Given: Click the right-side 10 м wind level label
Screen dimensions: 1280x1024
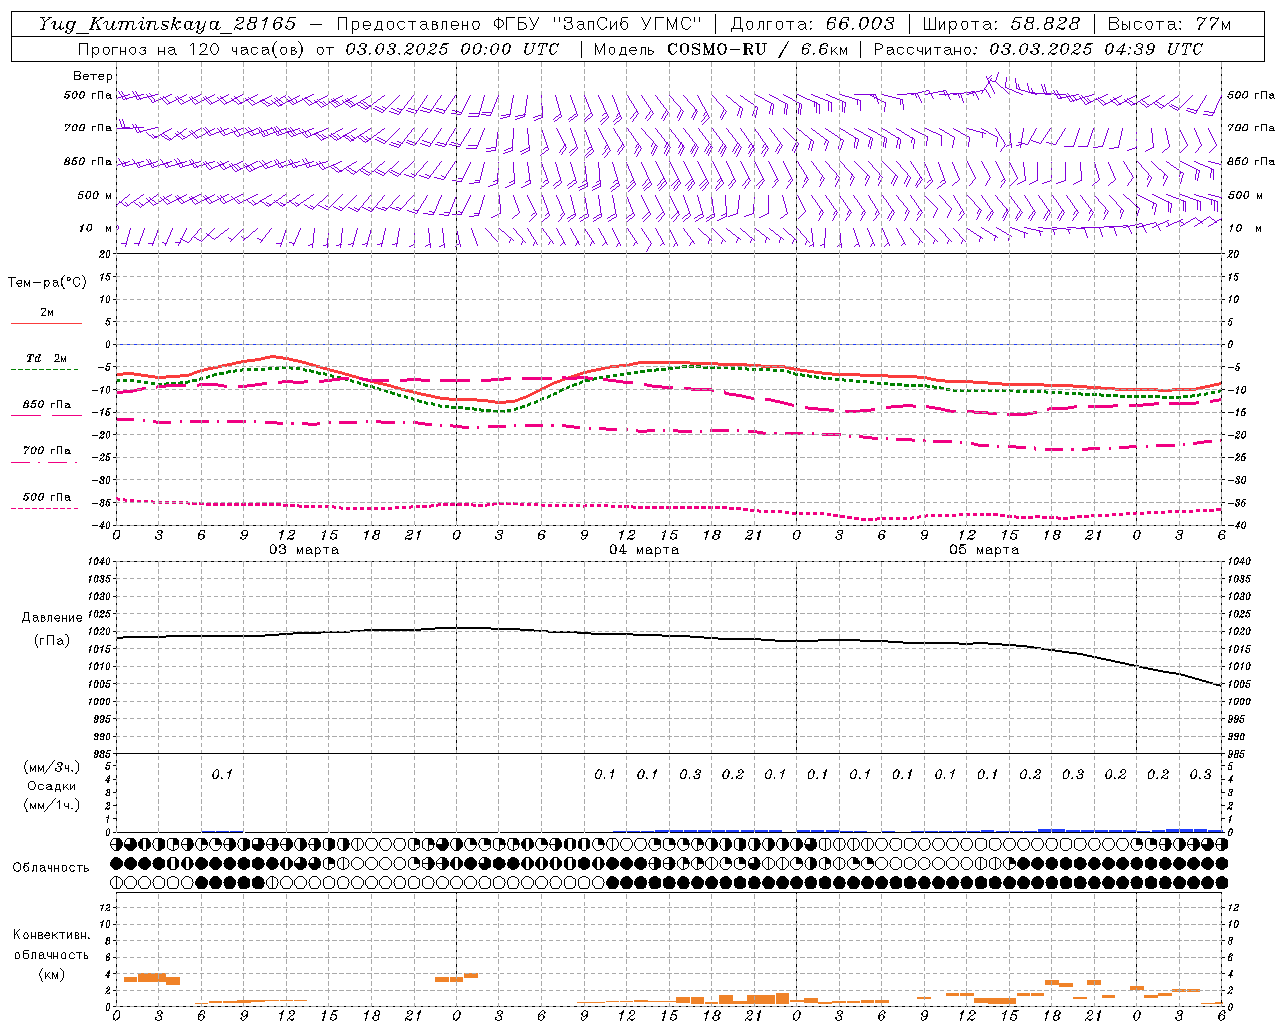Looking at the screenshot, I should point(1245,228).
